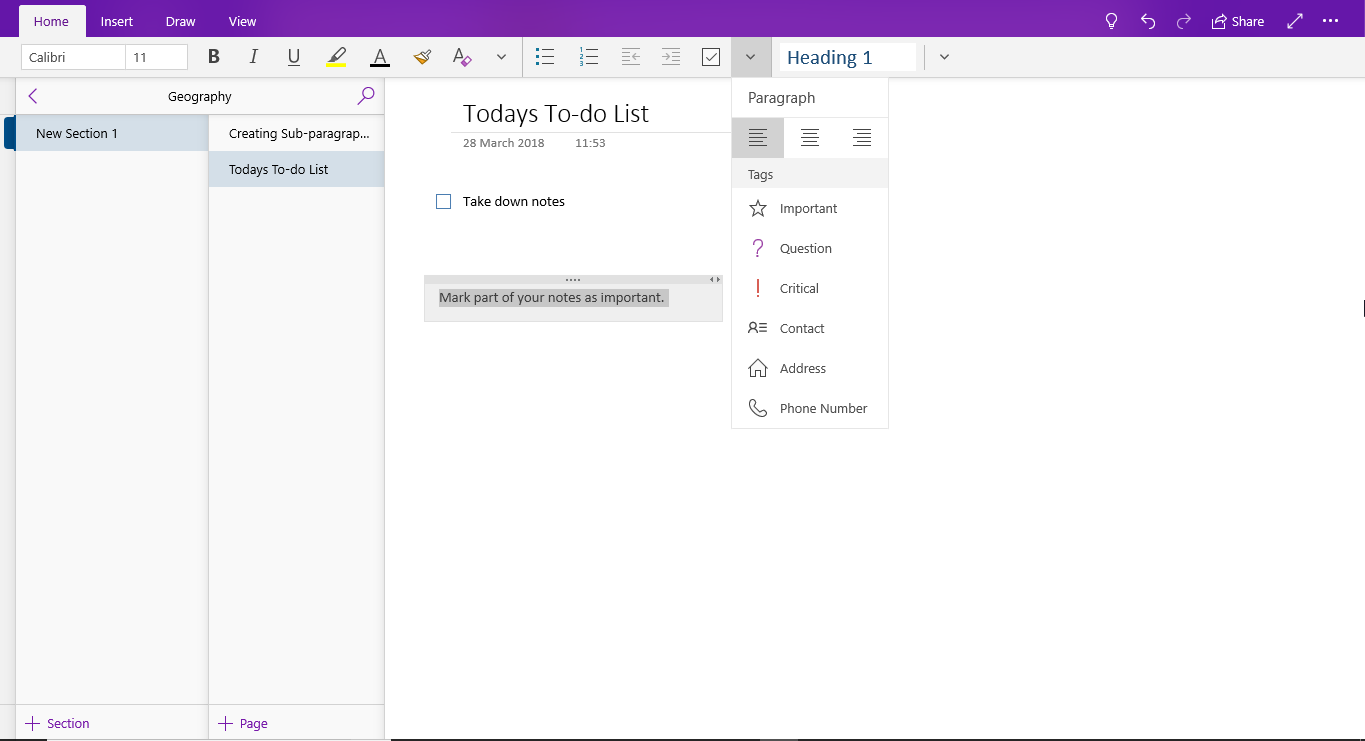Toggle underline formatting
The height and width of the screenshot is (741, 1365).
tap(294, 57)
